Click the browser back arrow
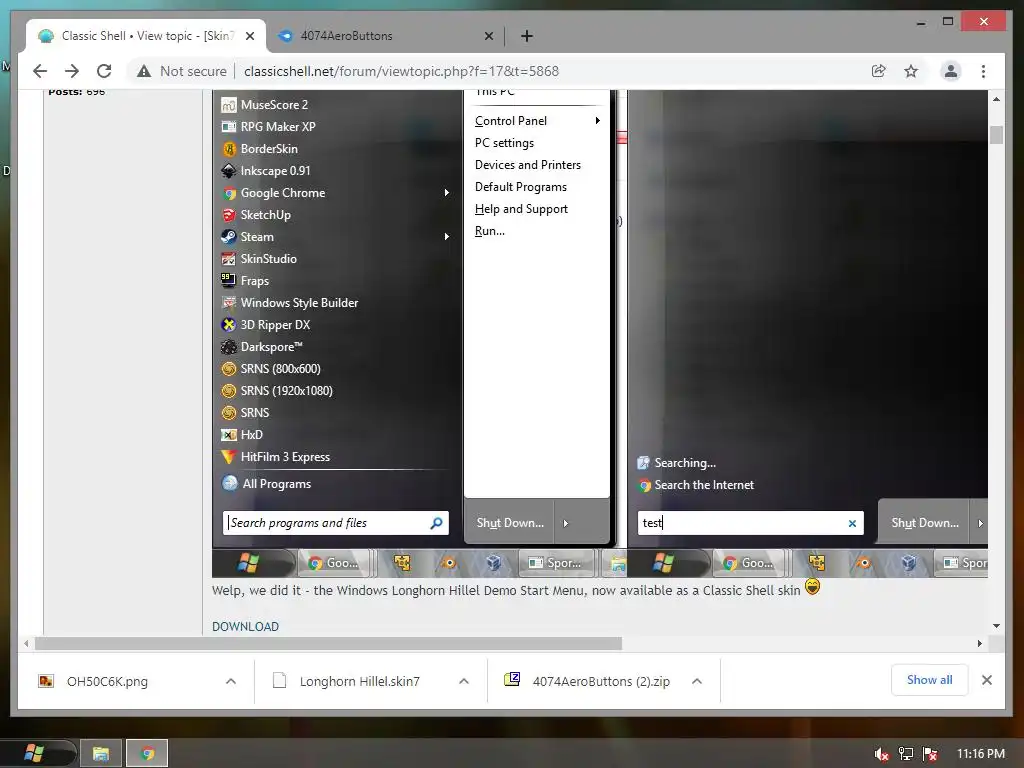Image resolution: width=1024 pixels, height=768 pixels. click(x=40, y=71)
